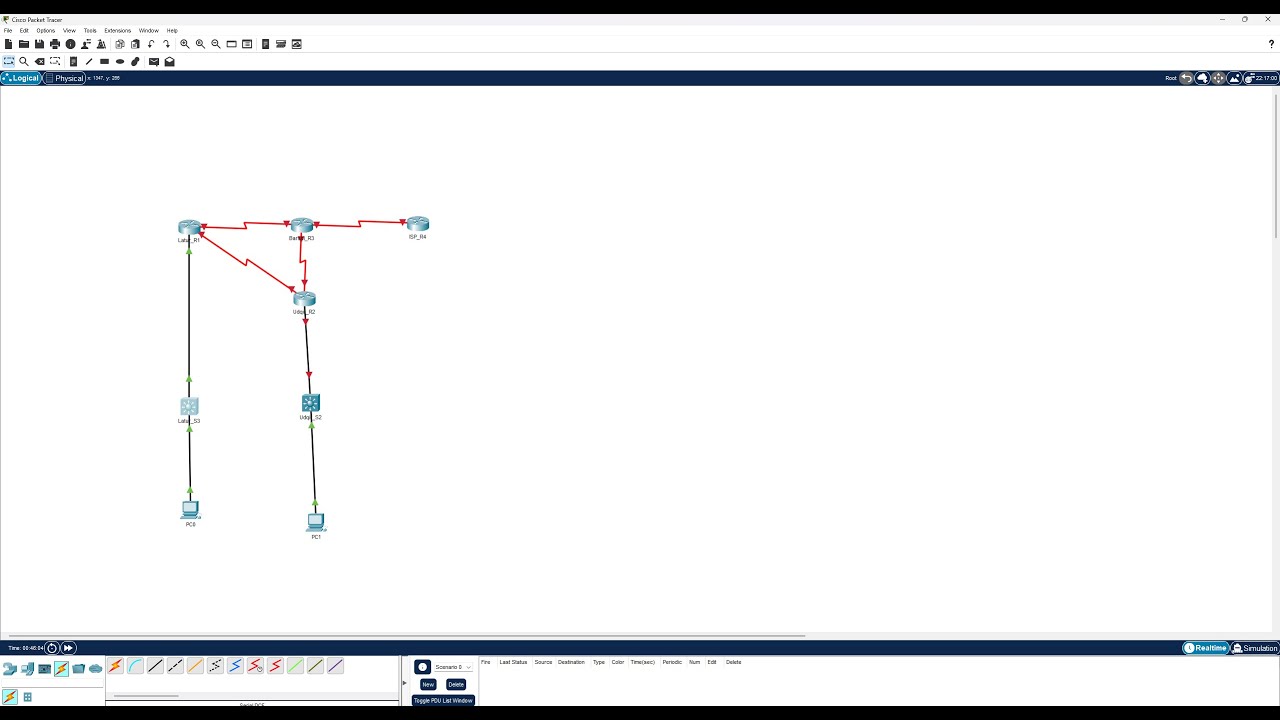Pick the Fiber orange cable
The height and width of the screenshot is (720, 1280).
(195, 666)
